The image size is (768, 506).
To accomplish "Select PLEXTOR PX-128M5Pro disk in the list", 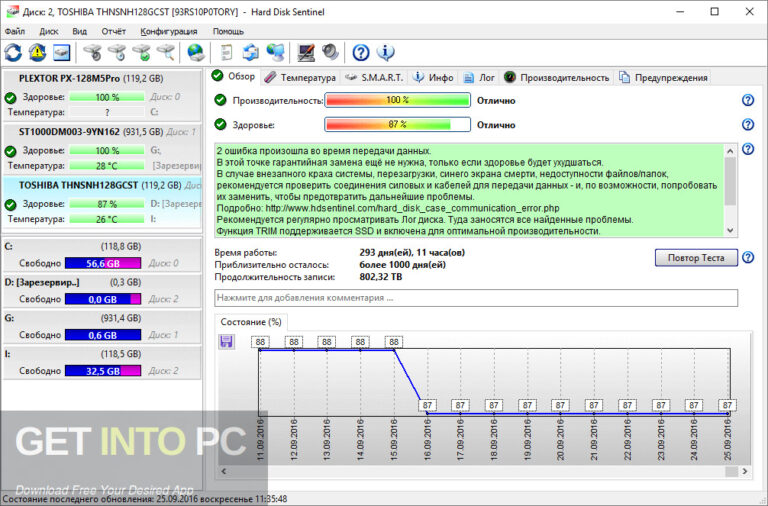I will click(x=102, y=95).
